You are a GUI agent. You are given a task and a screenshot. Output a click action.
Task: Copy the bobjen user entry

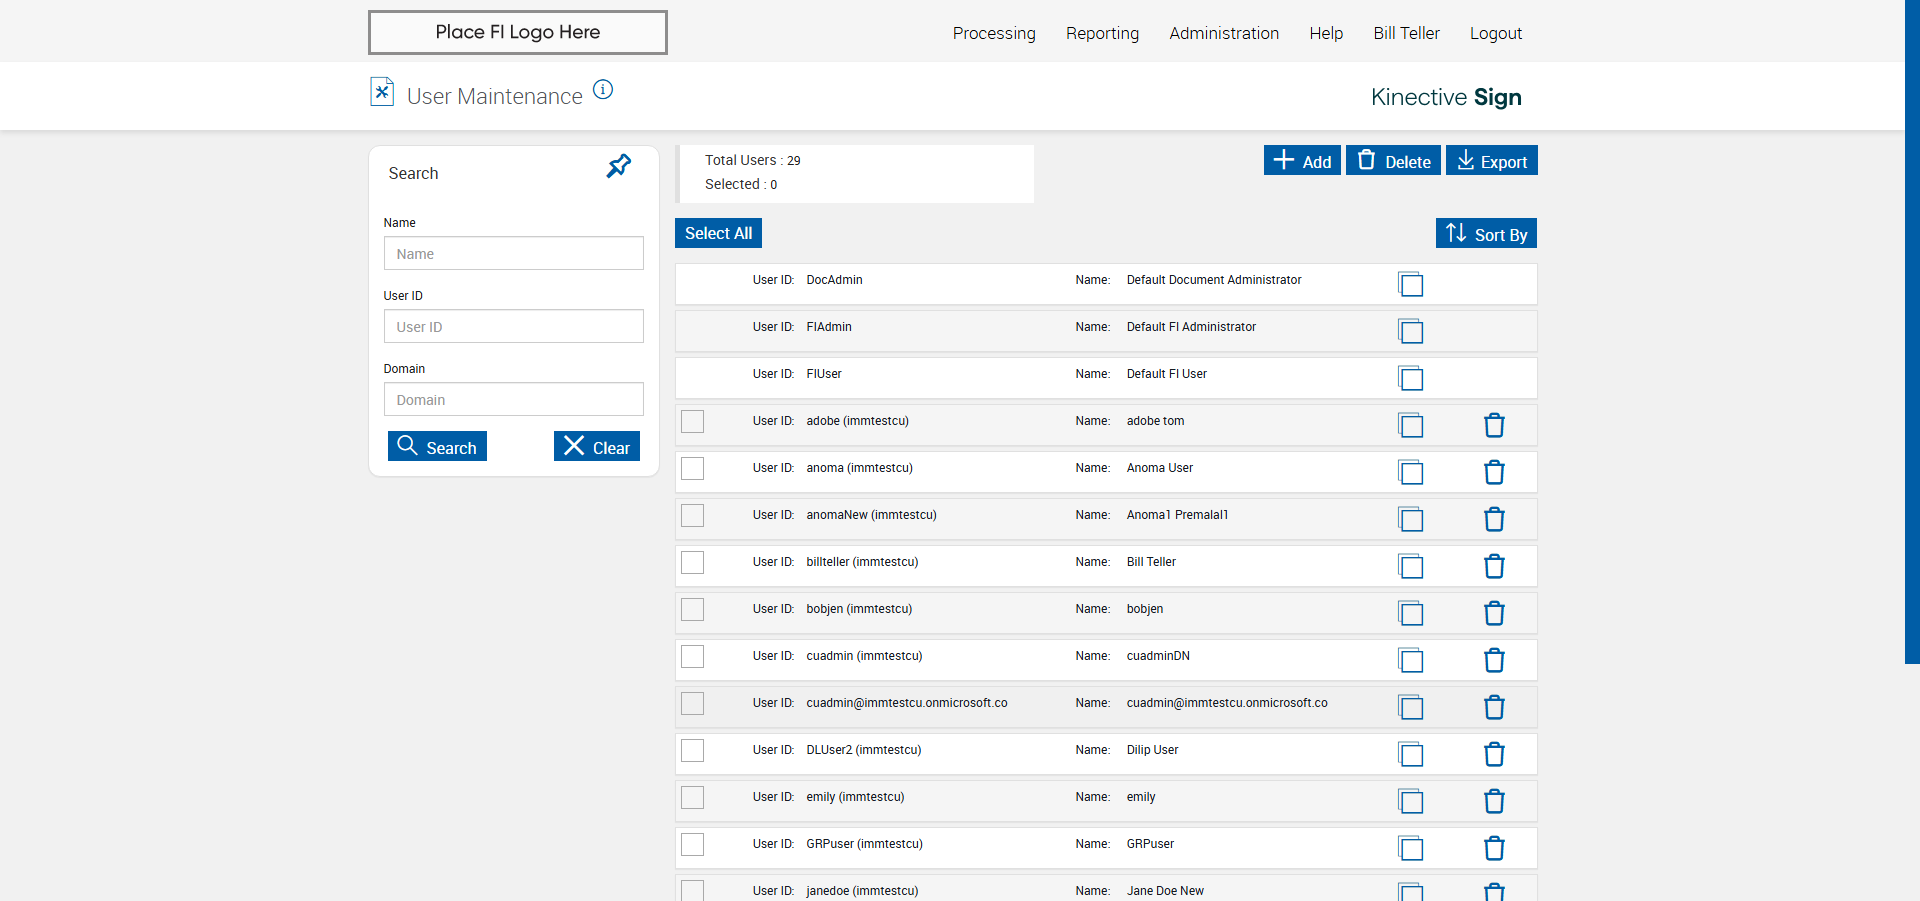pos(1411,614)
